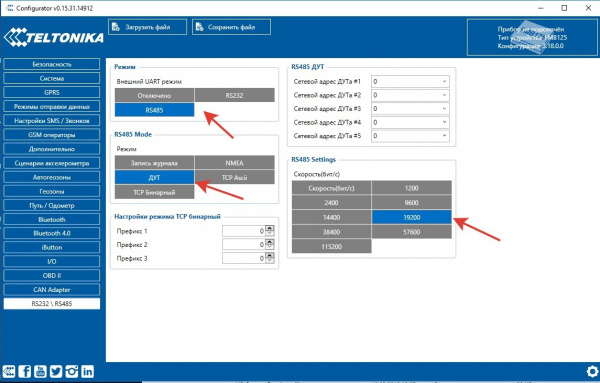This screenshot has width=600, height=383.
Task: Increment Префикс 1 with up arrow
Action: point(270,228)
